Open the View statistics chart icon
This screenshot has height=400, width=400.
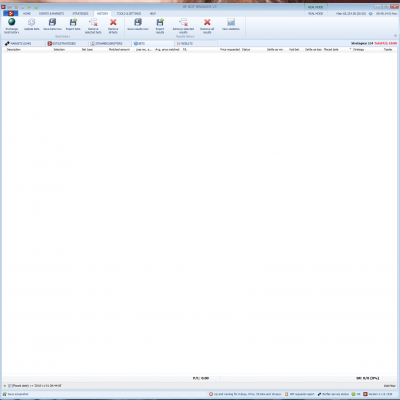(x=231, y=22)
